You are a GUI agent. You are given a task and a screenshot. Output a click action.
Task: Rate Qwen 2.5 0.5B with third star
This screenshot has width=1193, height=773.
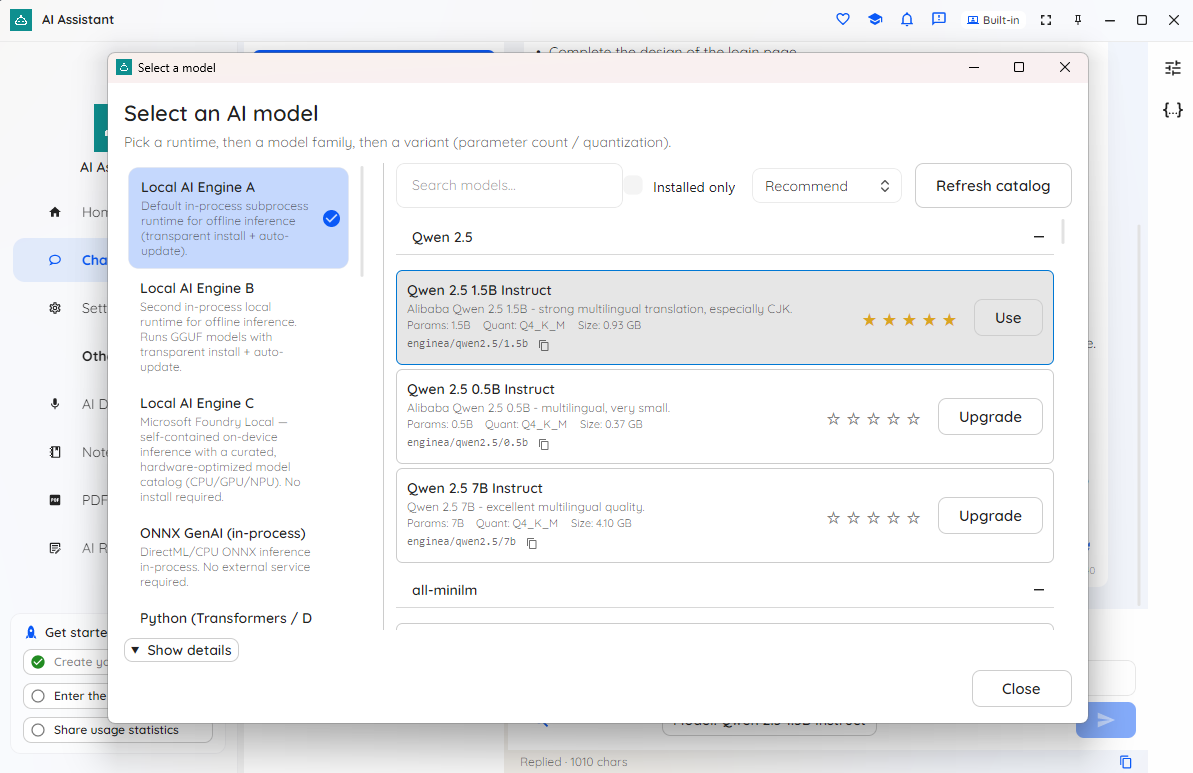tap(873, 419)
